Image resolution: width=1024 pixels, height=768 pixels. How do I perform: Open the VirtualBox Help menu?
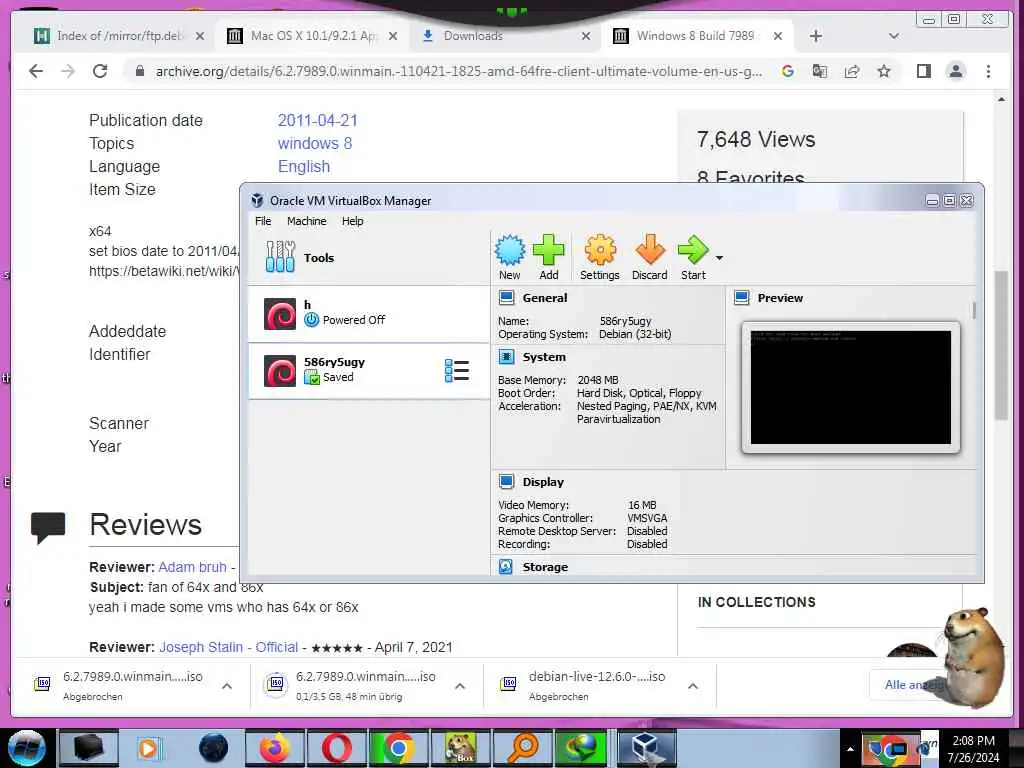click(x=353, y=221)
